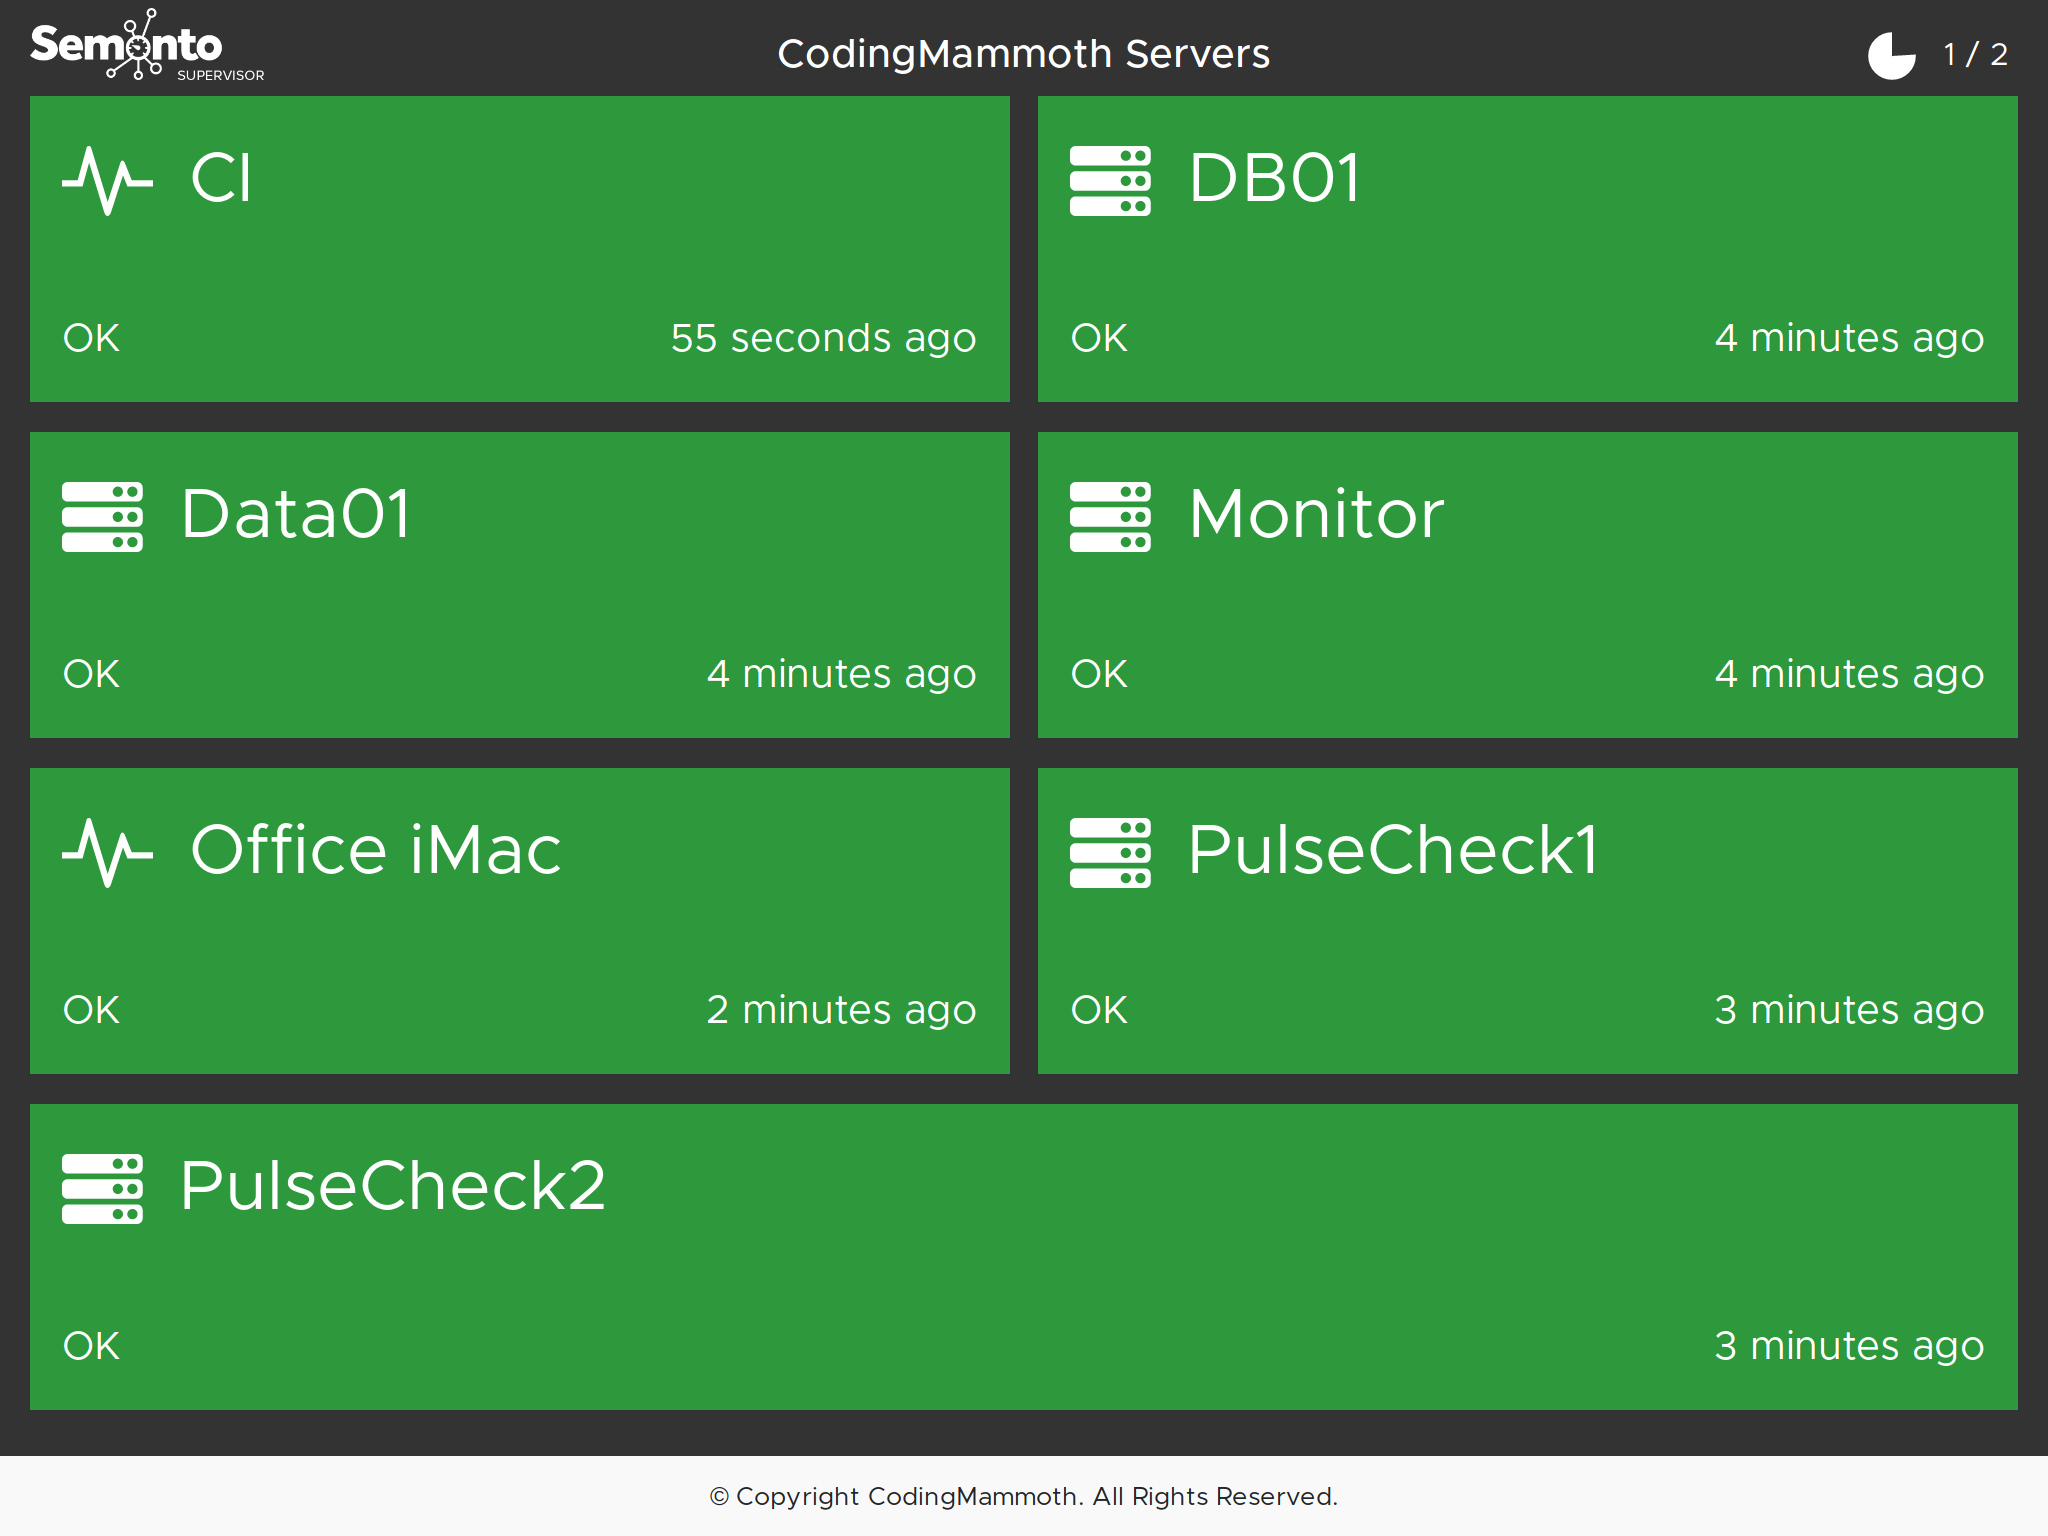The width and height of the screenshot is (2048, 1536).
Task: Click the server icon beside PulseCheck2
Action: click(x=102, y=1189)
